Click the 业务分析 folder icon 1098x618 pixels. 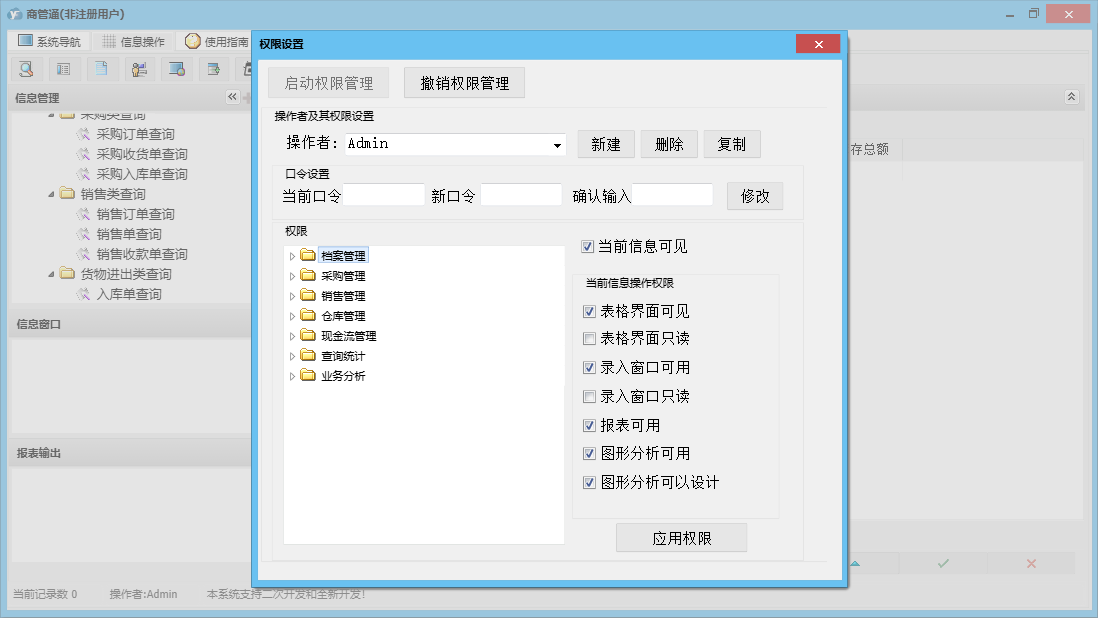[308, 375]
